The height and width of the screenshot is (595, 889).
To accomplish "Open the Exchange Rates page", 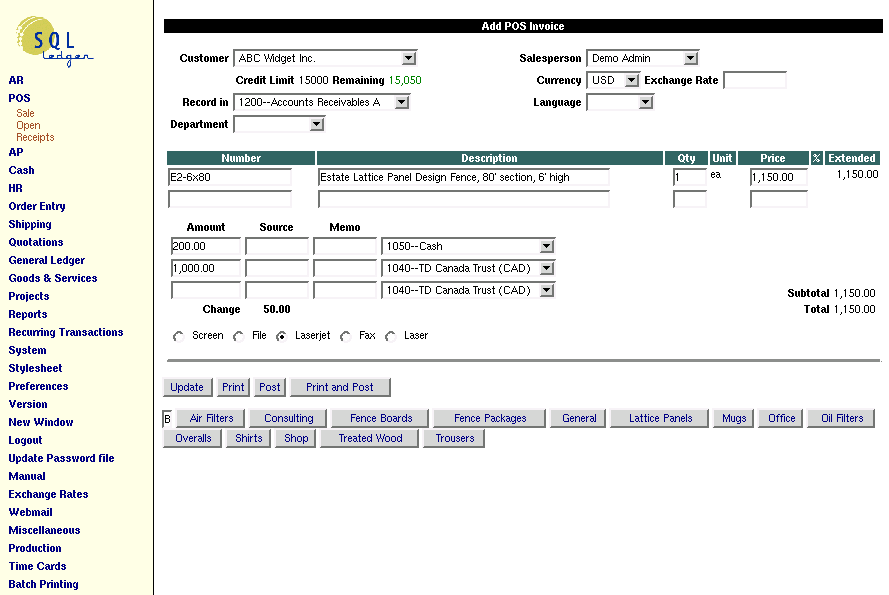I will [48, 494].
